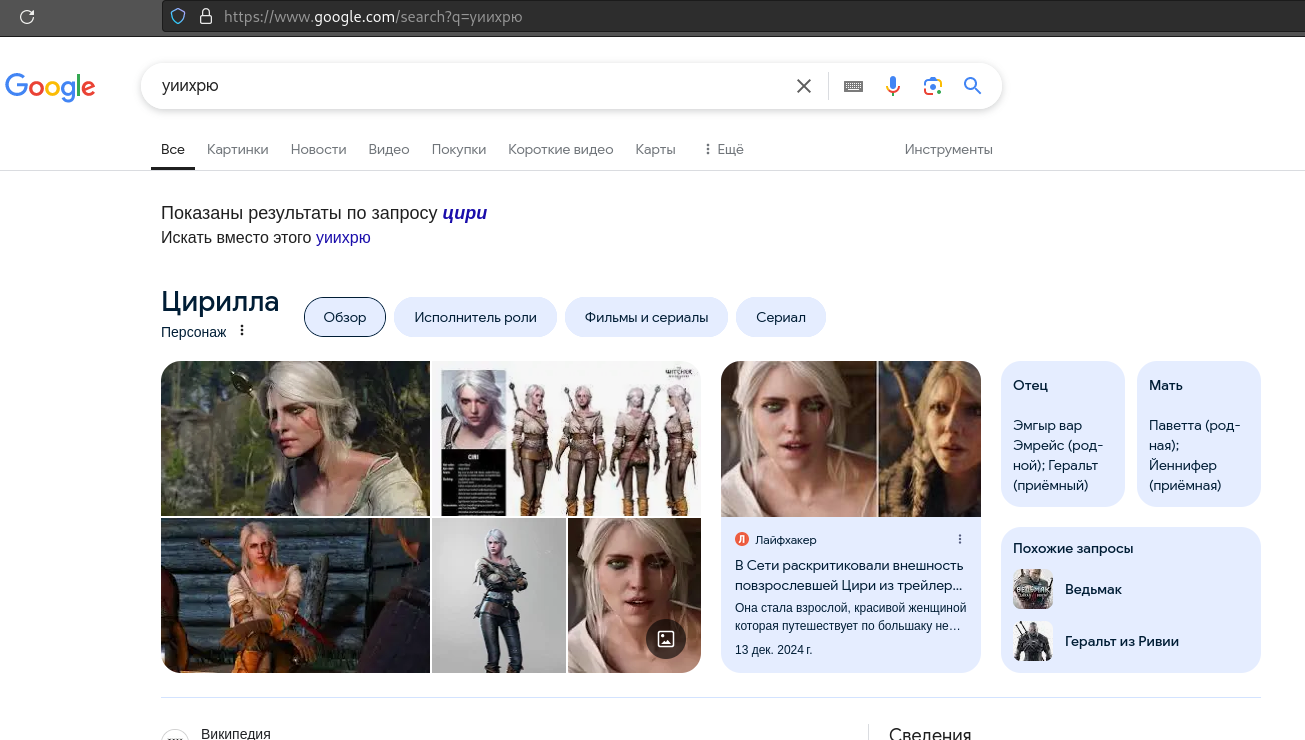This screenshot has width=1305, height=740.
Task: Open the Отец info card
Action: click(x=1063, y=434)
